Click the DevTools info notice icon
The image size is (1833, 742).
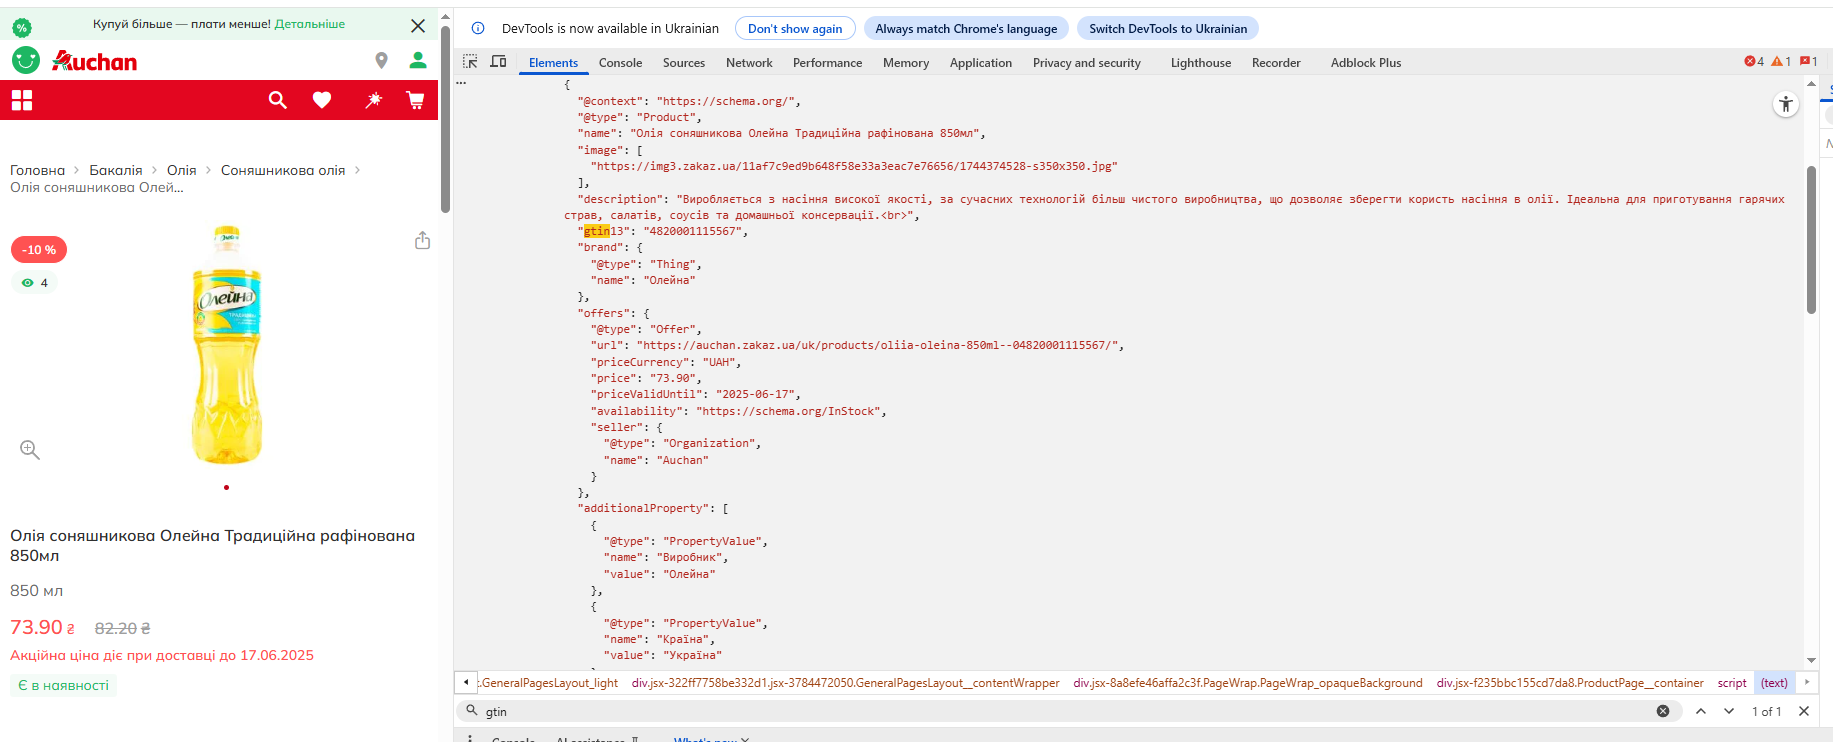pos(478,28)
